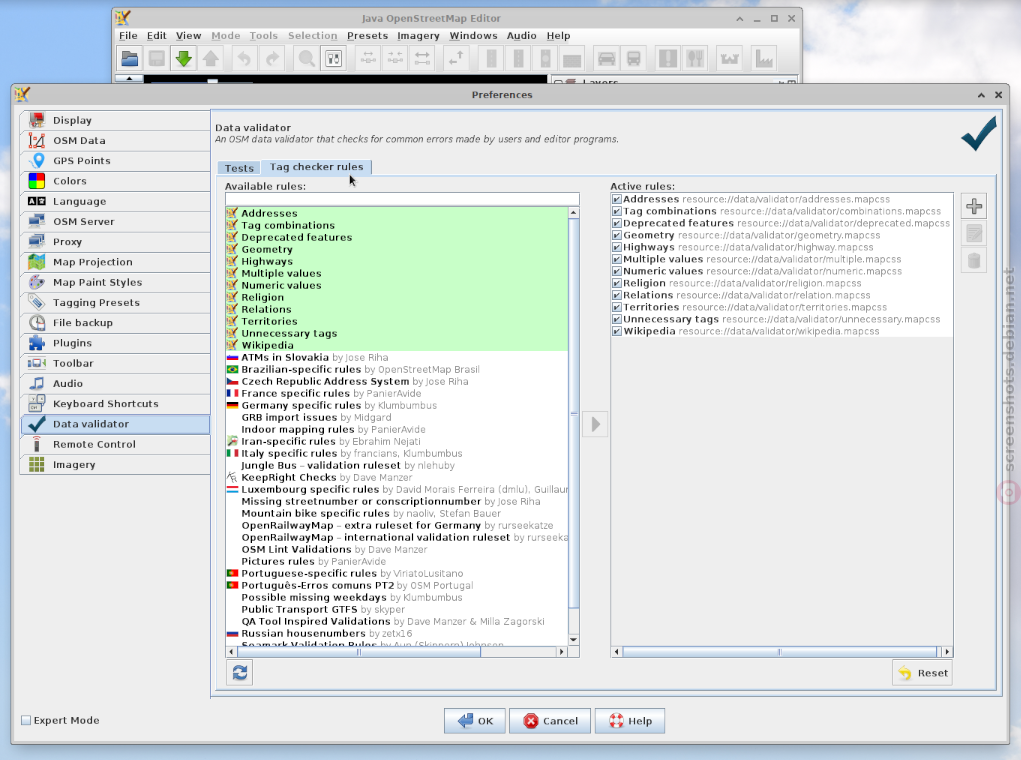This screenshot has height=760, width=1021.
Task: Open Imagery preferences section
Action: (116, 464)
